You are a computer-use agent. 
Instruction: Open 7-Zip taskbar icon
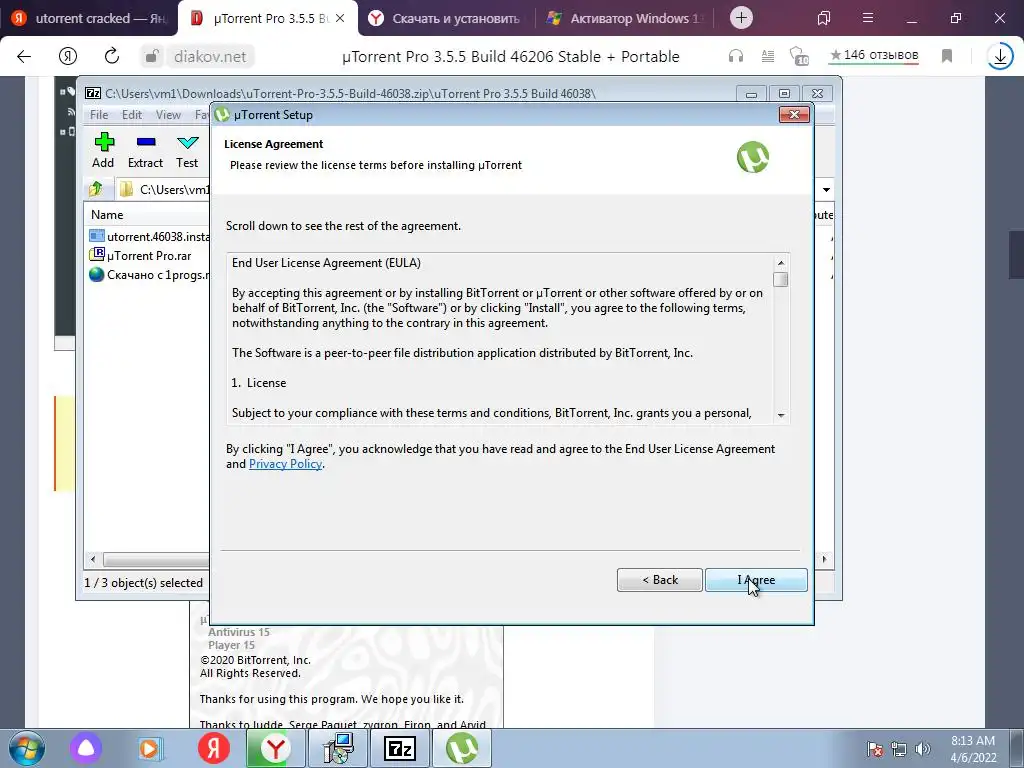click(400, 748)
